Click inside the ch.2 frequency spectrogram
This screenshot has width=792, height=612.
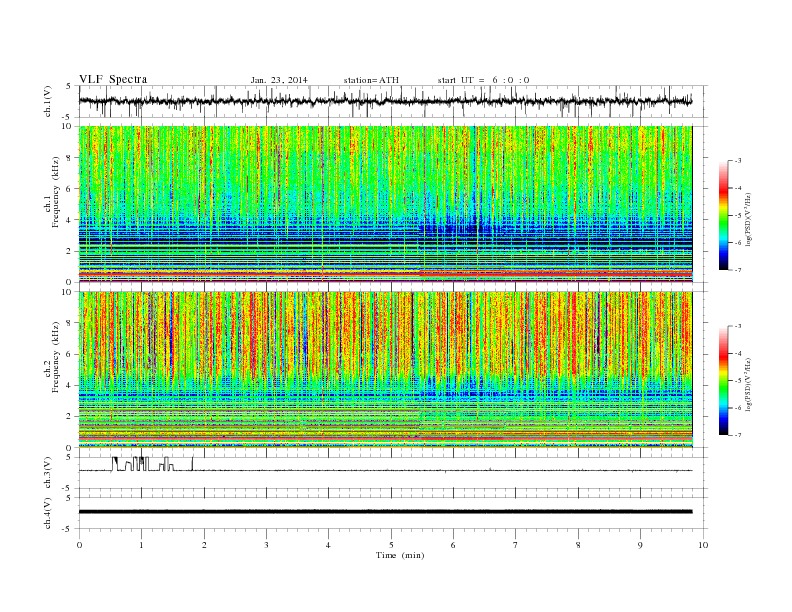pos(386,369)
